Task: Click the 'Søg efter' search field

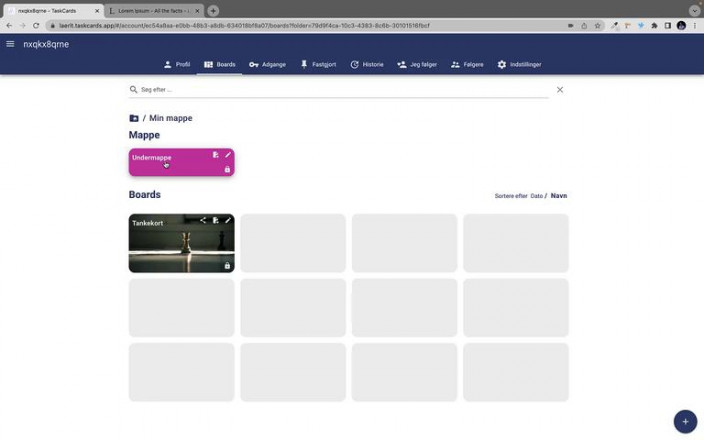Action: pyautogui.click(x=340, y=90)
